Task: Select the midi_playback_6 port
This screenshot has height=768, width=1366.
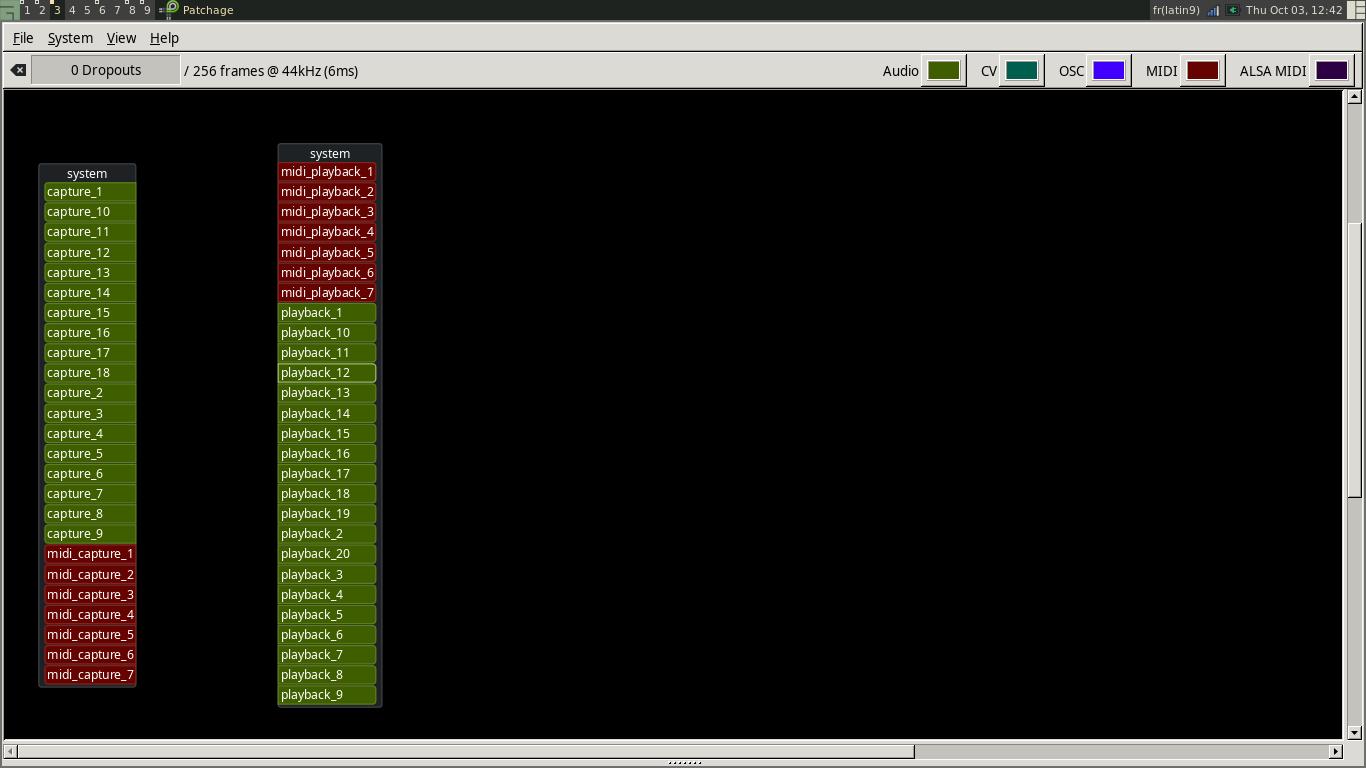Action: tap(327, 272)
